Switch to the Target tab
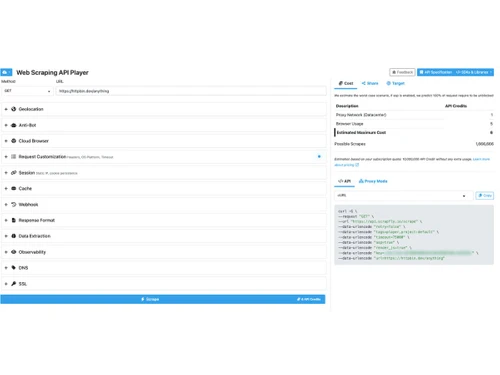This screenshot has width=500, height=375. (395, 83)
